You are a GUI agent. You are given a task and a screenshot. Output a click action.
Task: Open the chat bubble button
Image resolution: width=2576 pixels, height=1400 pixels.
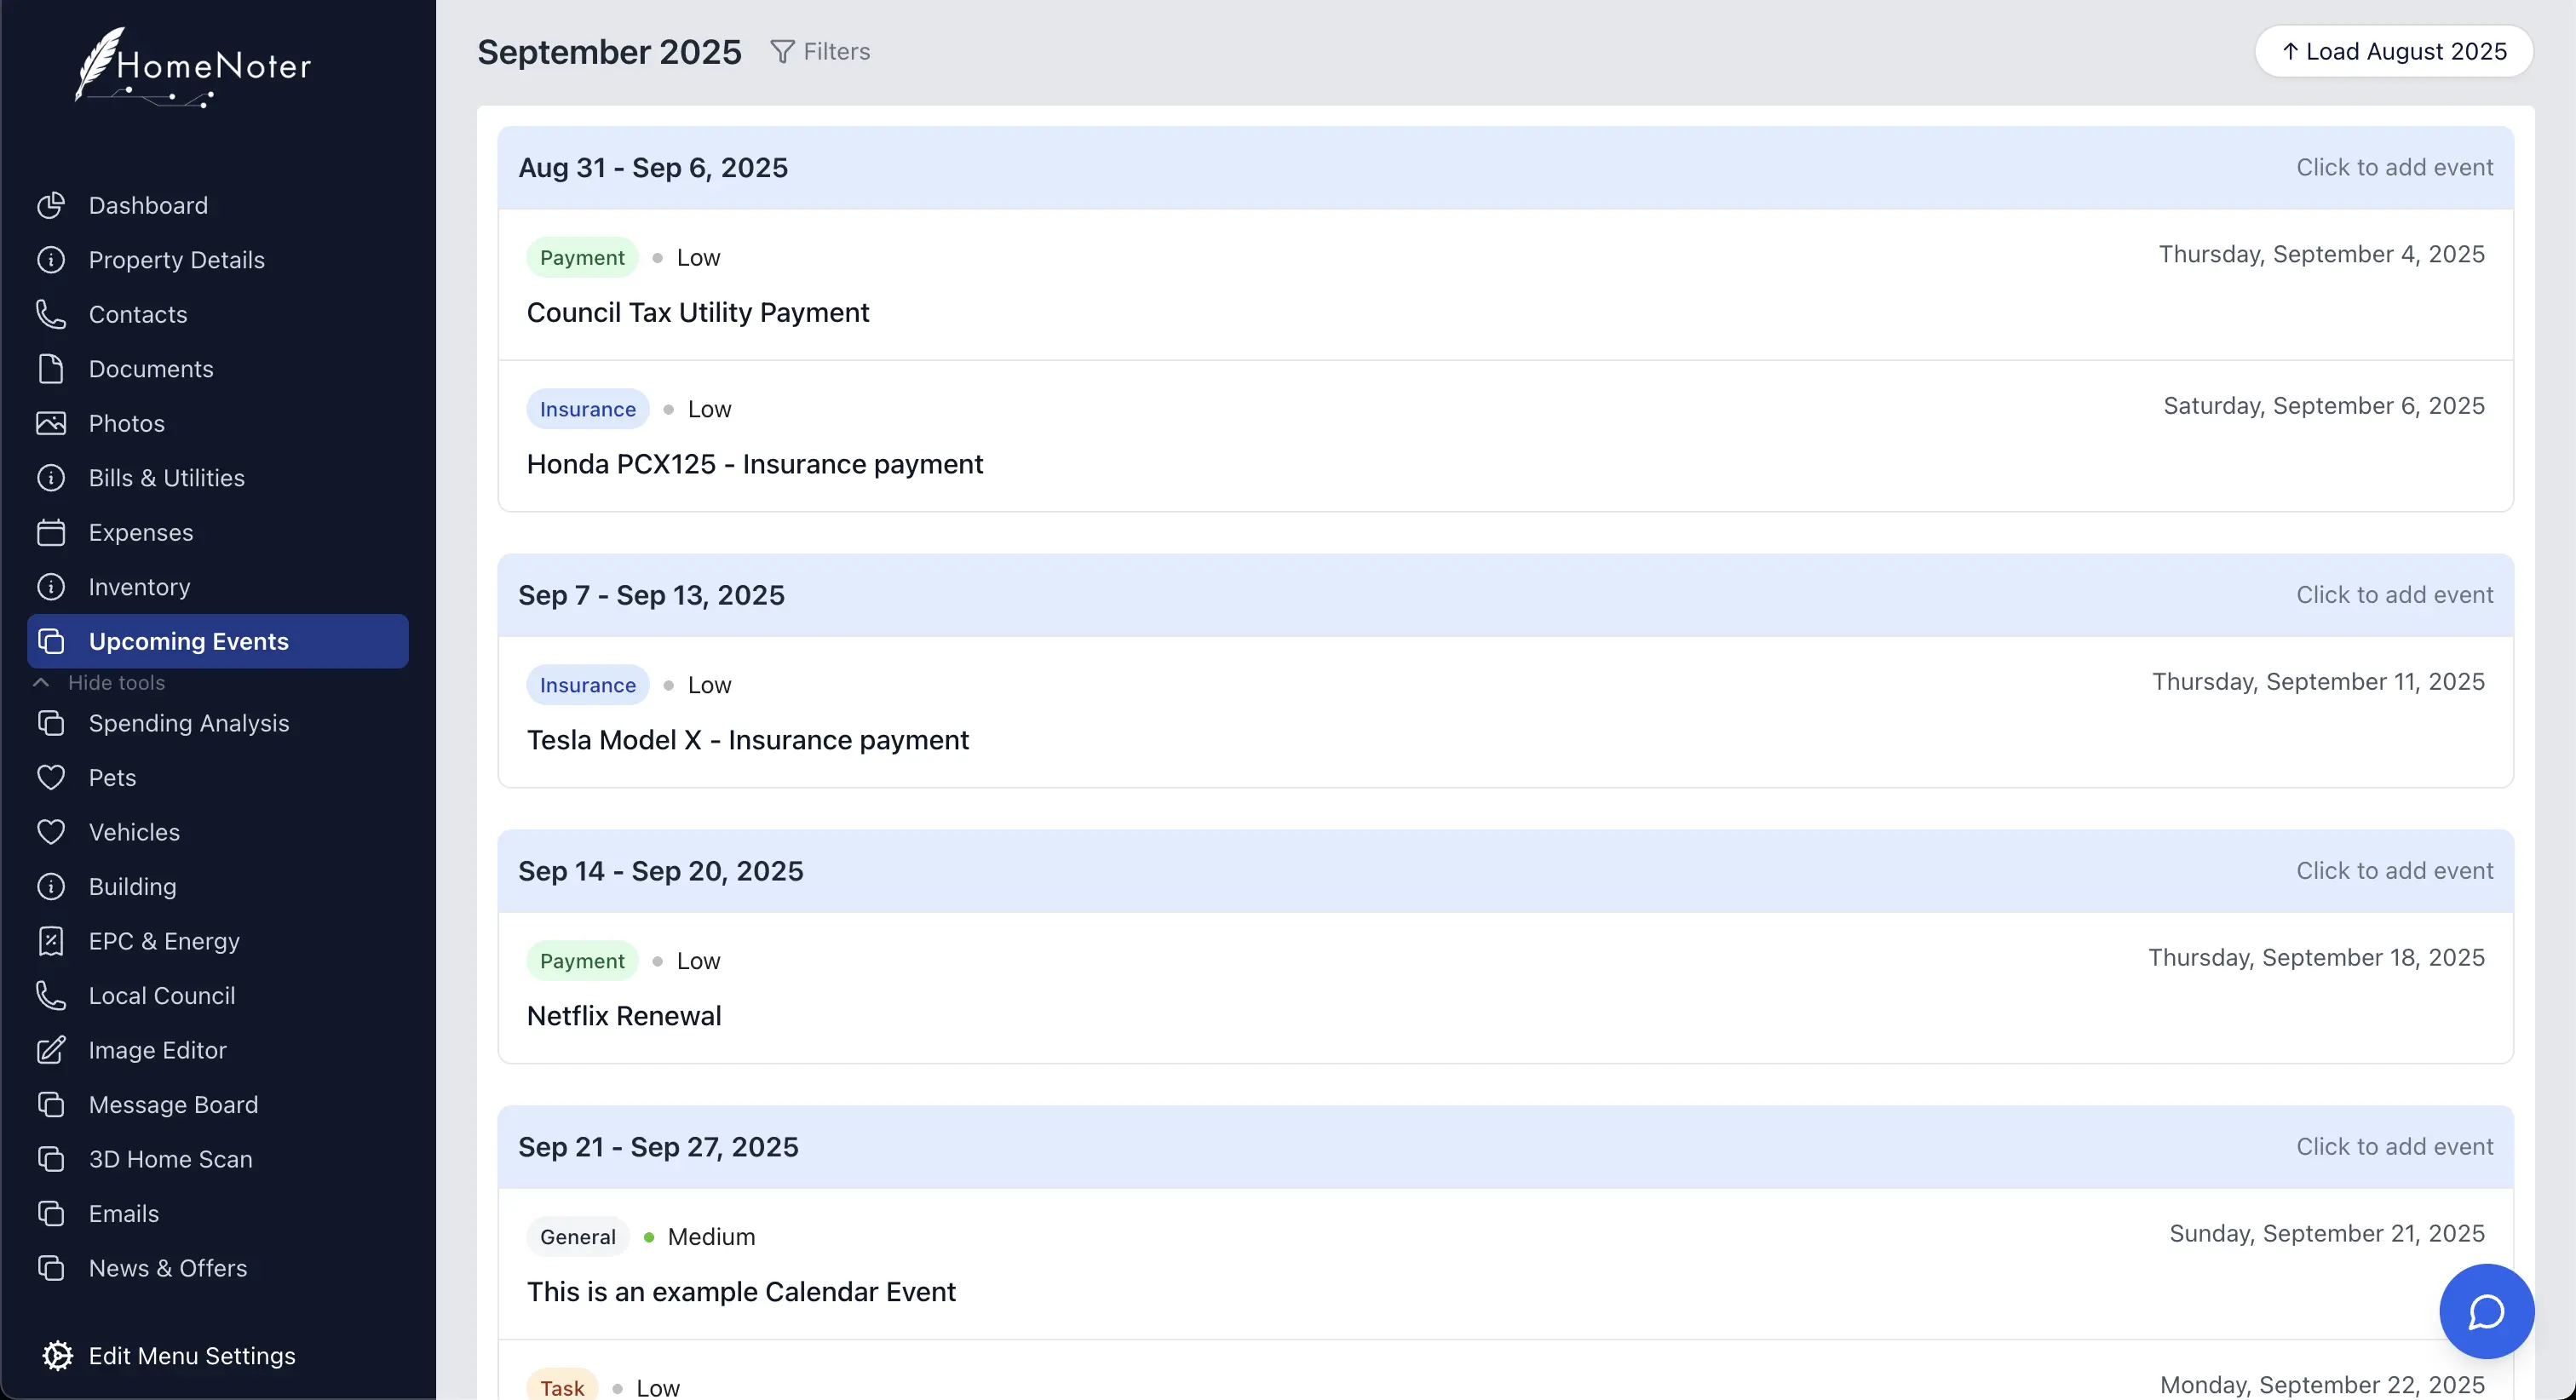[2485, 1311]
